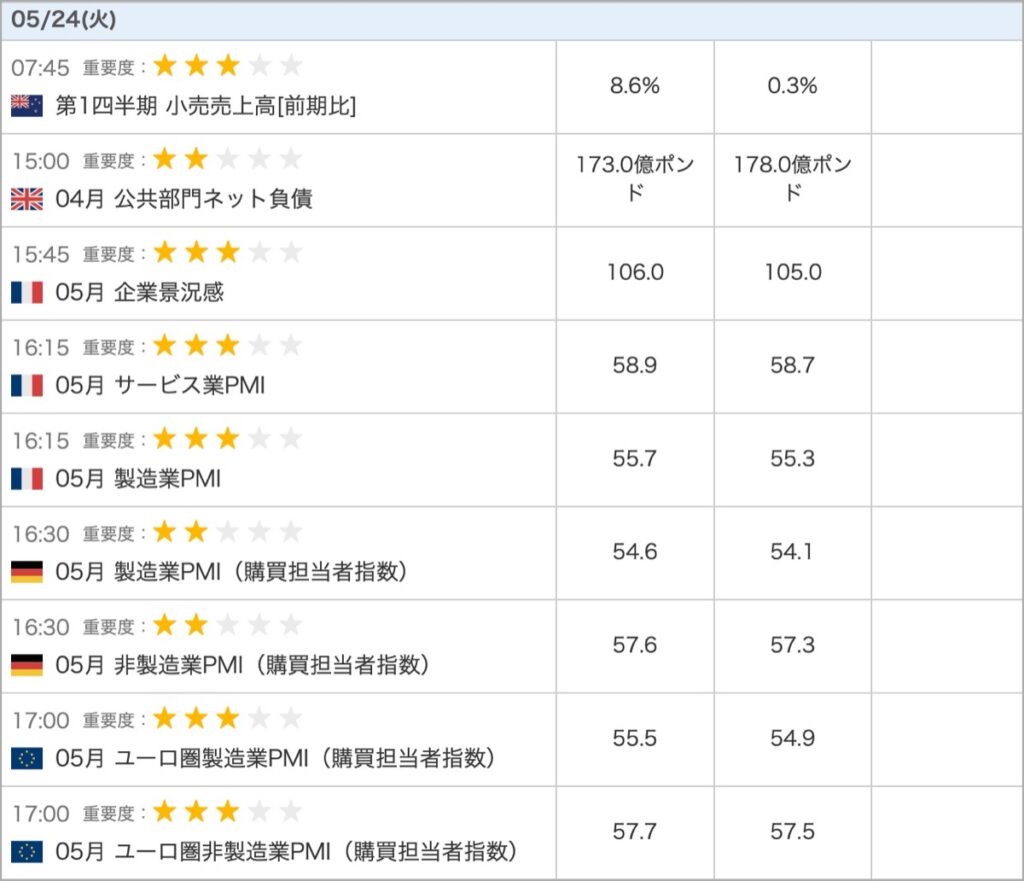Click the 105.0 value cell
Image resolution: width=1024 pixels, height=881 pixels.
(792, 272)
